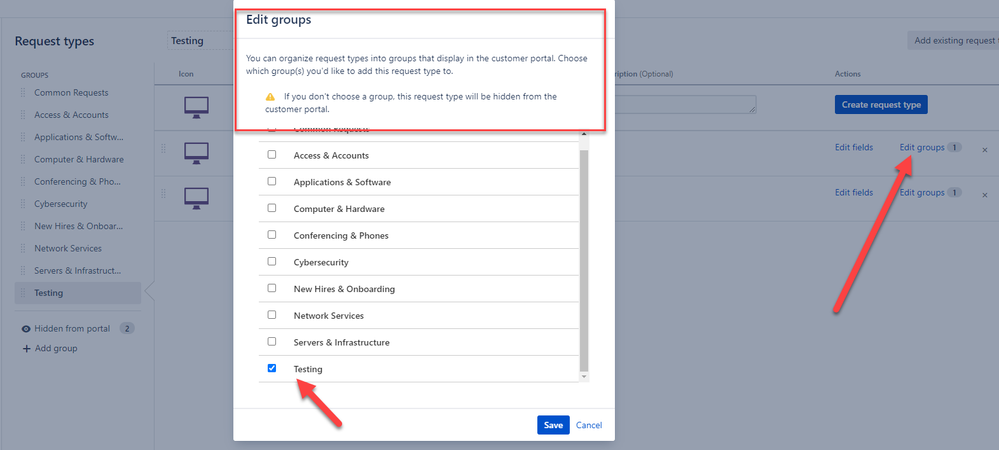Viewport: 999px width, 450px height.
Task: Click the Computer & Hardware group drag handle
Action: (x=24, y=160)
